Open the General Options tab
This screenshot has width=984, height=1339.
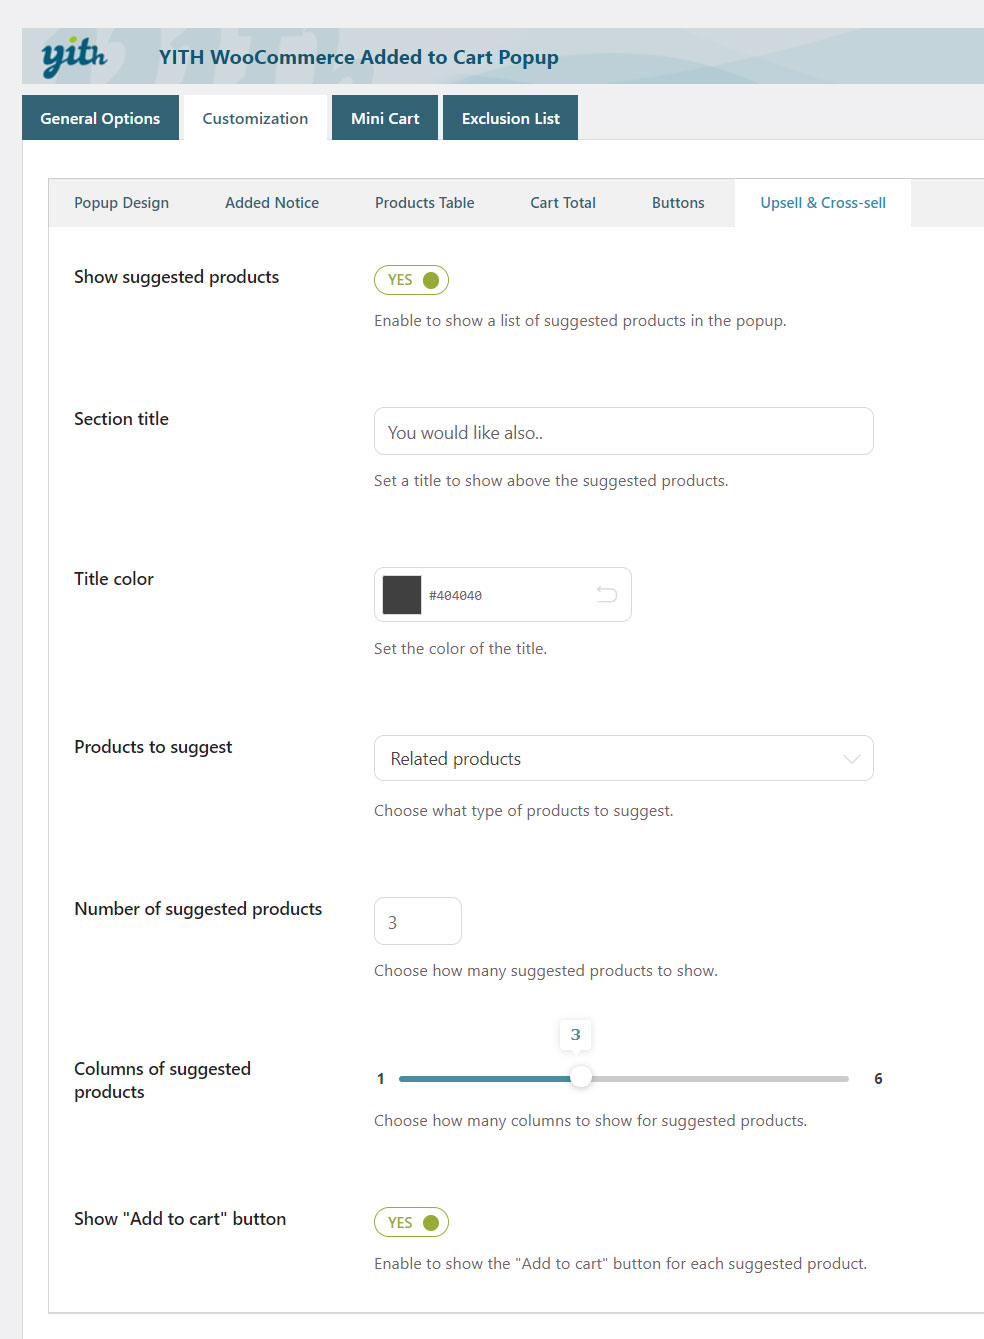100,118
